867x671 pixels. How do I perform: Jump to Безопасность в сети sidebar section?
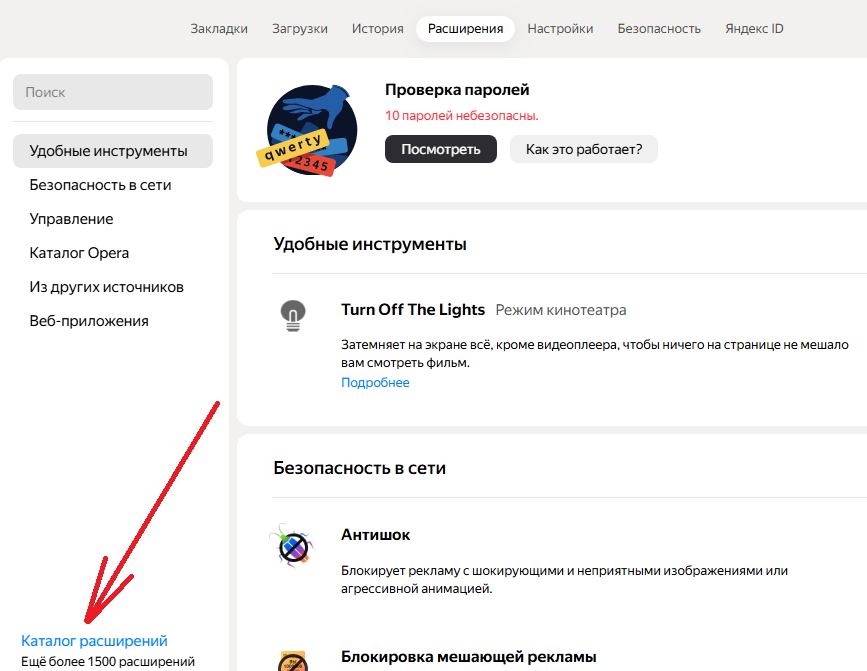100,185
